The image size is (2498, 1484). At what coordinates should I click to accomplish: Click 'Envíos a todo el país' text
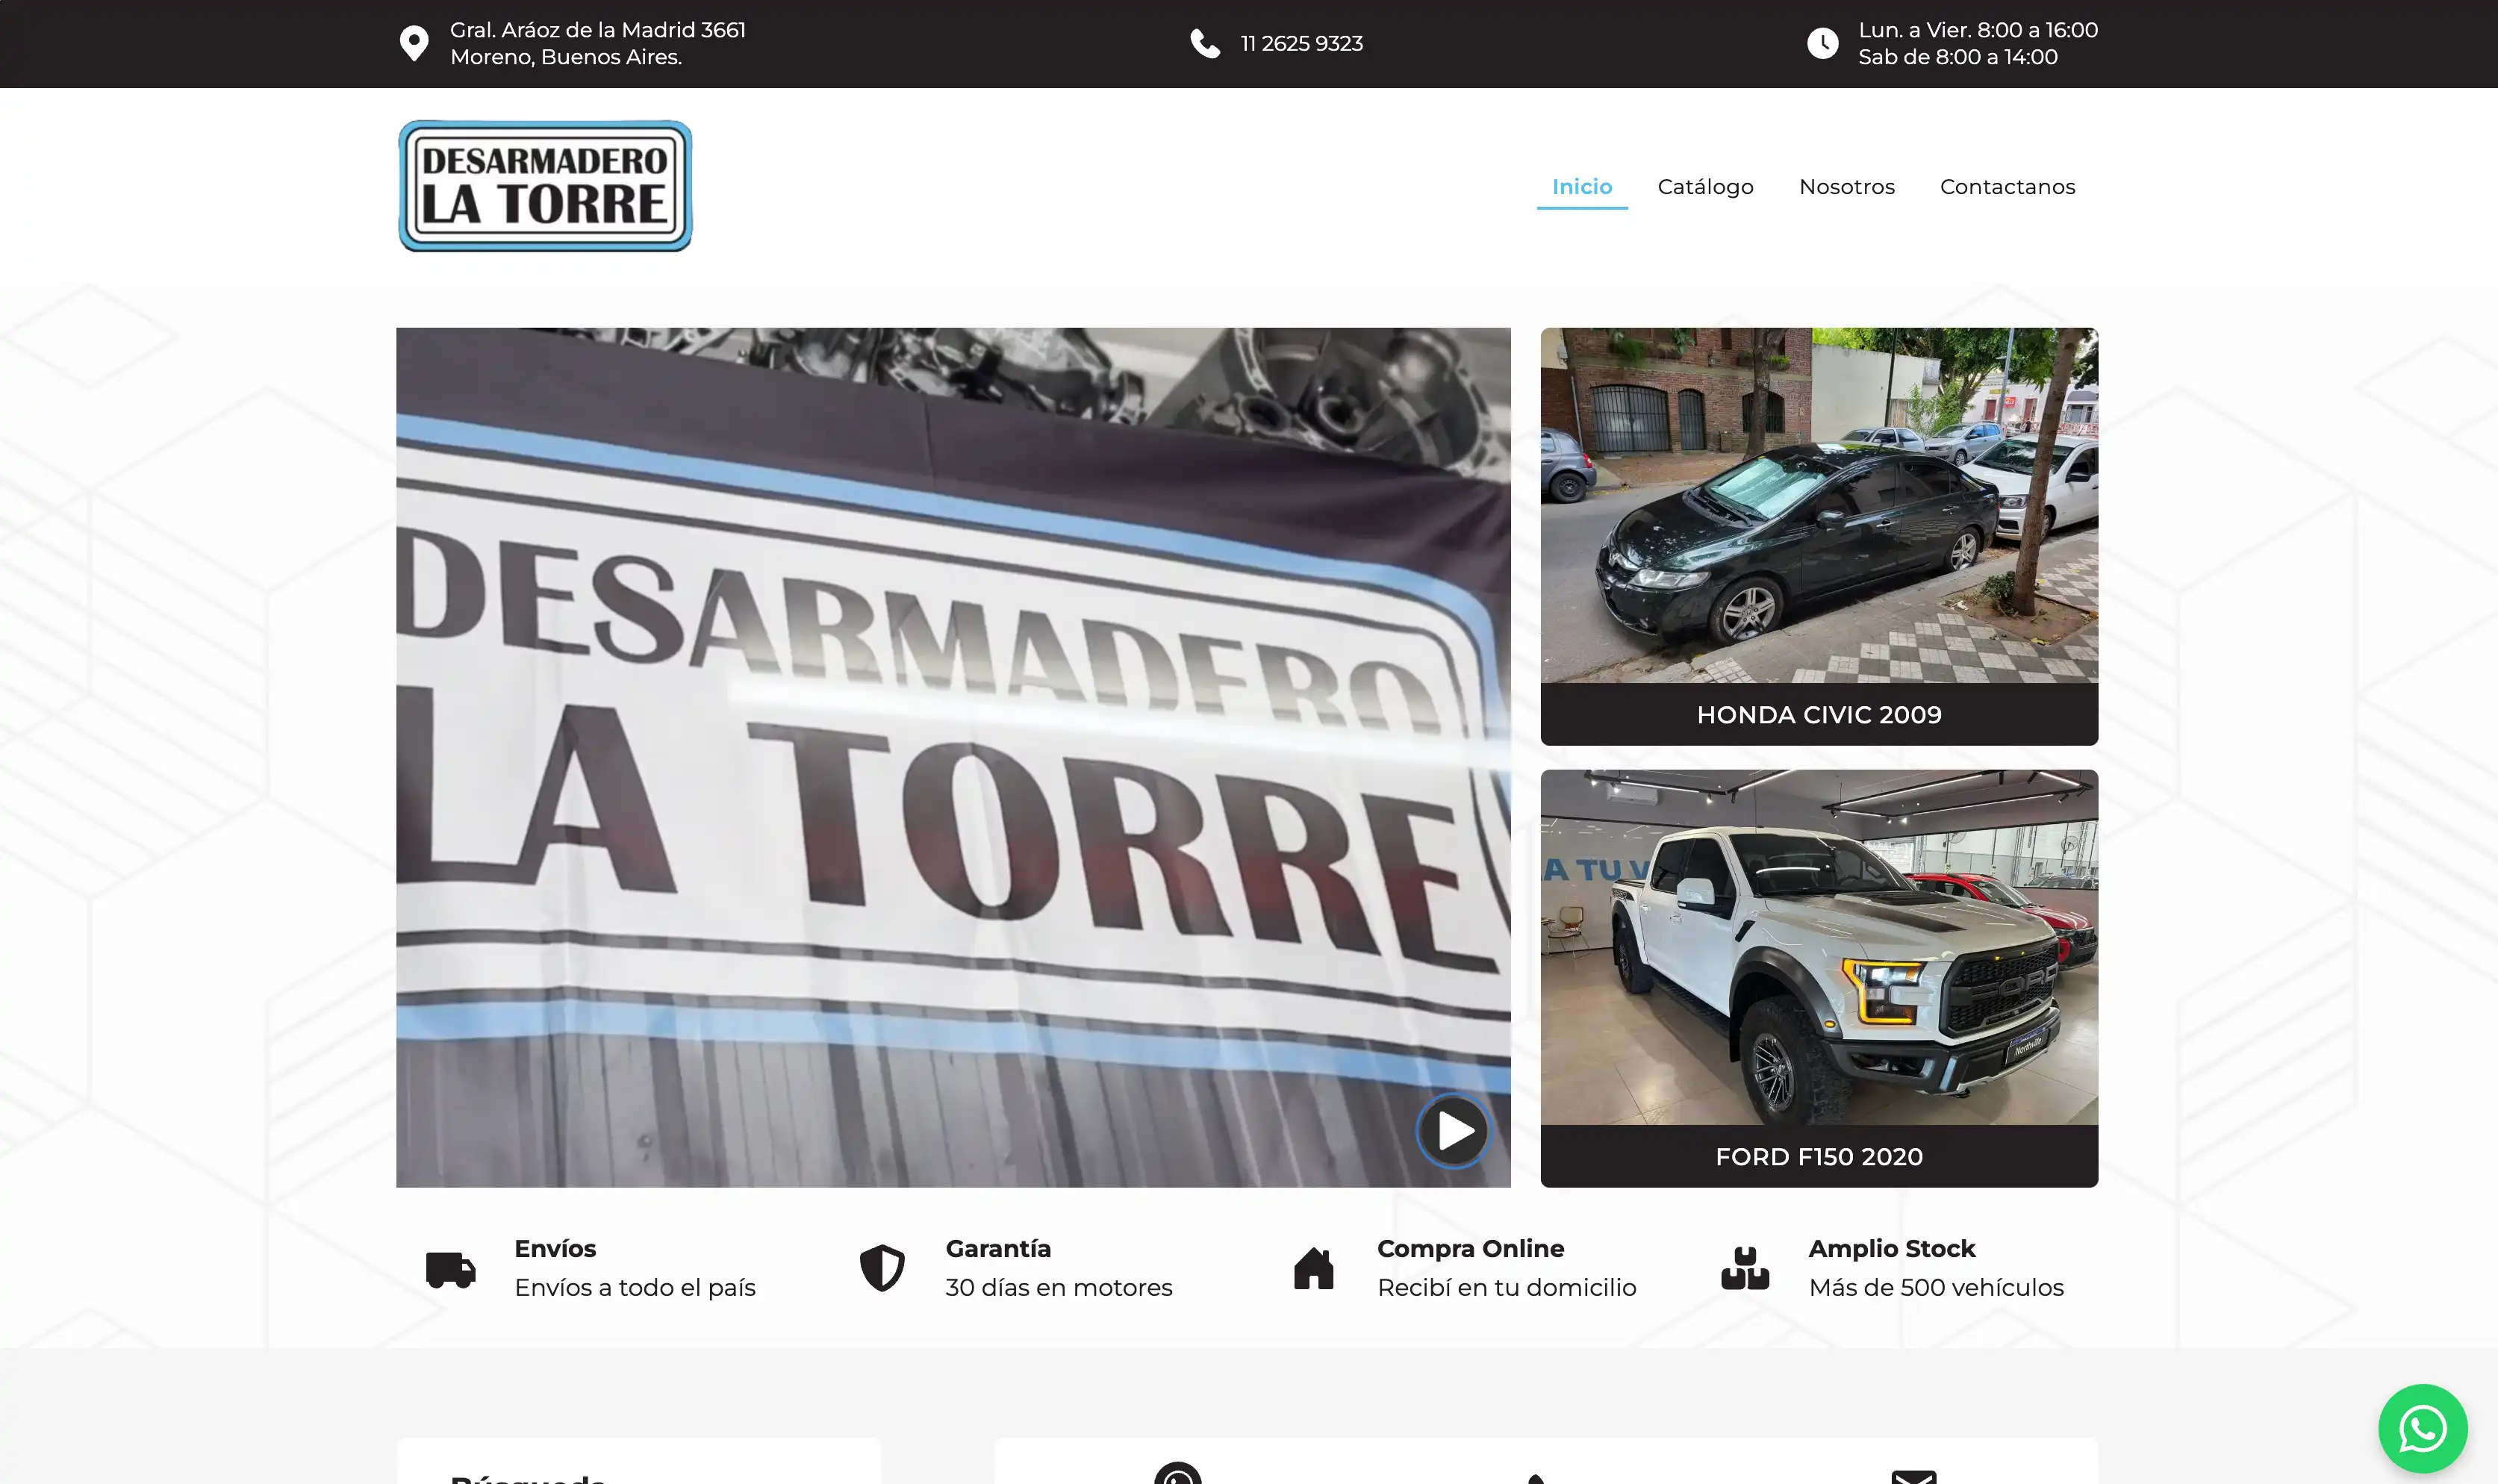635,1288
